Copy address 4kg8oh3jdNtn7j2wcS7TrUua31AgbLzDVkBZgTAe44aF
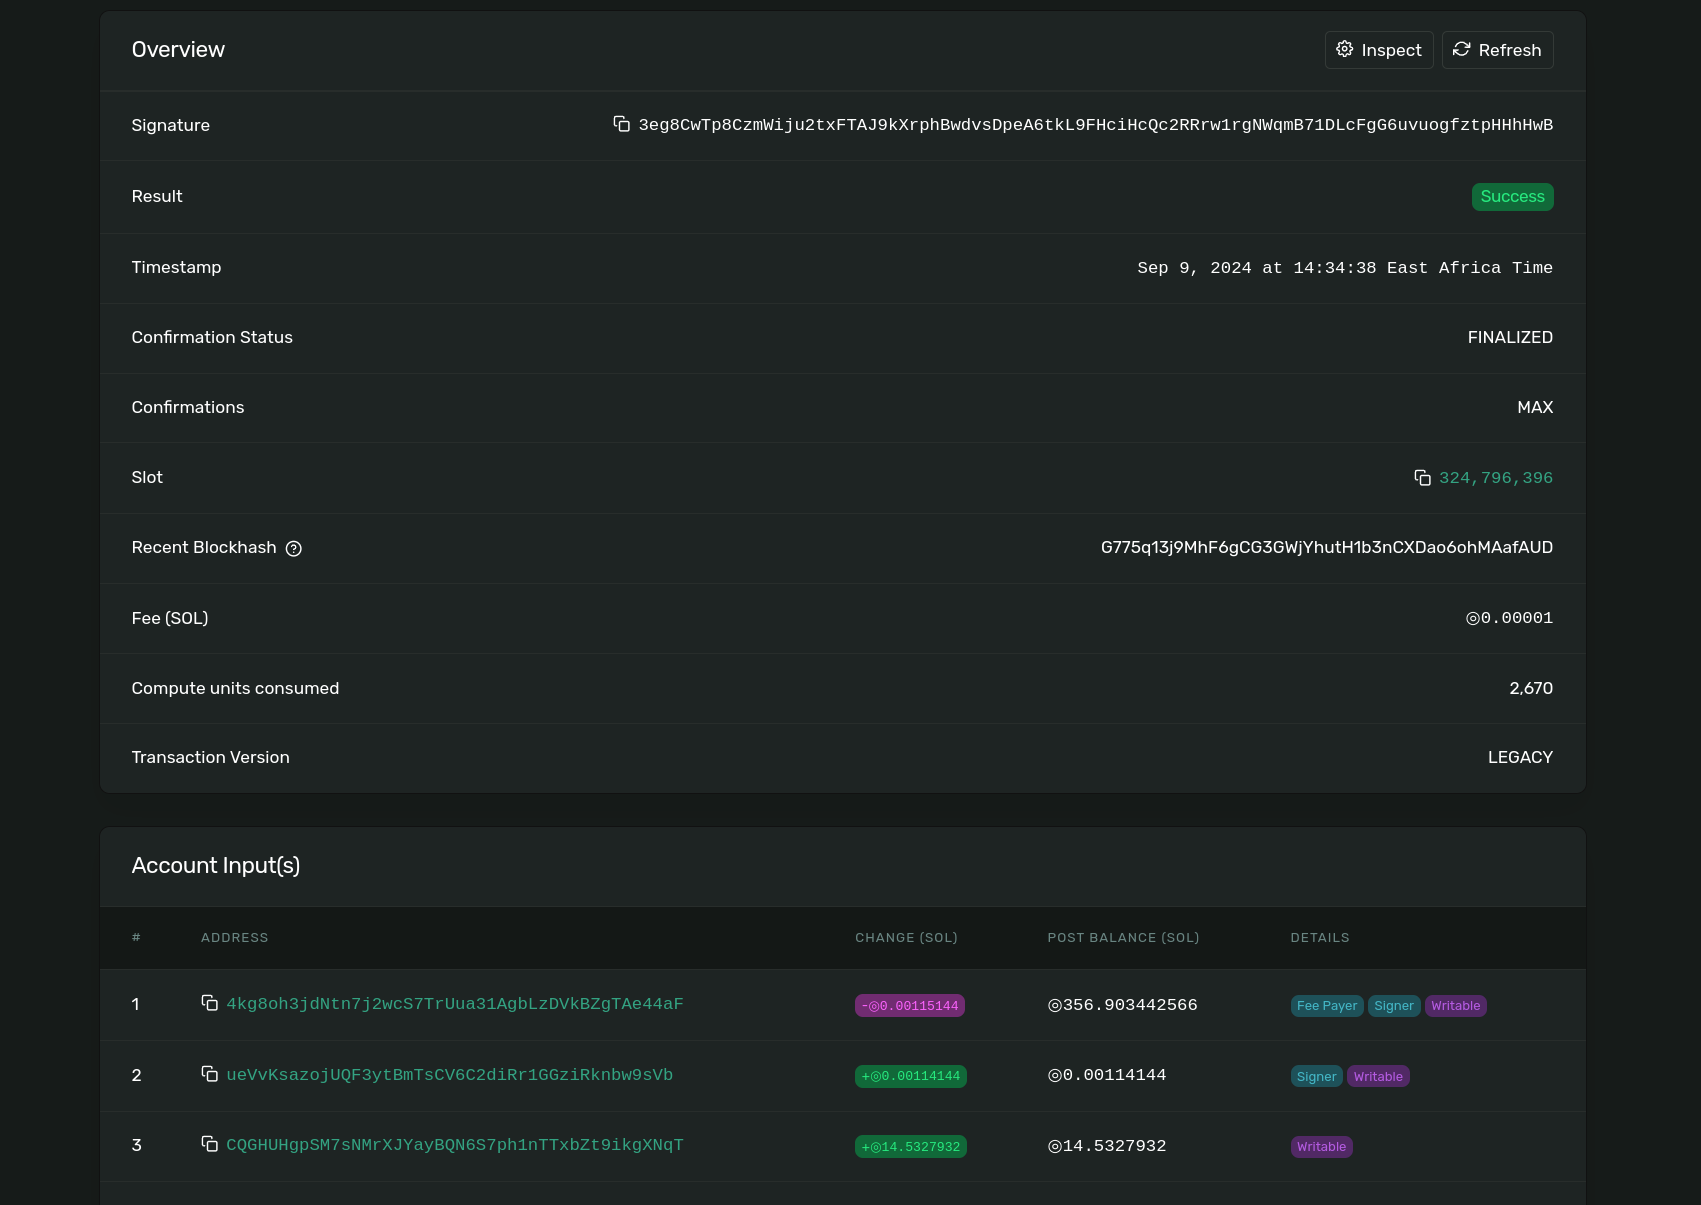The width and height of the screenshot is (1701, 1205). [210, 1003]
